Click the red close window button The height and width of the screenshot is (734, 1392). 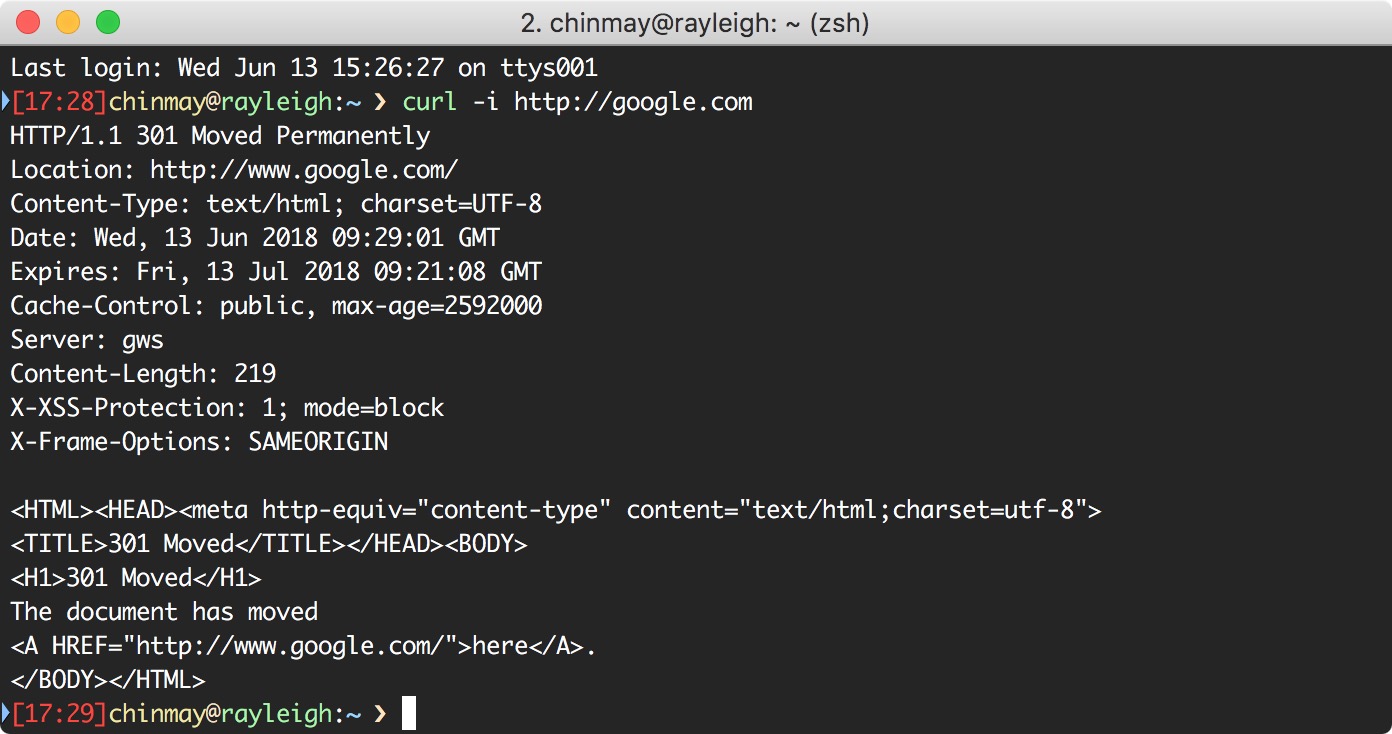tap(28, 22)
